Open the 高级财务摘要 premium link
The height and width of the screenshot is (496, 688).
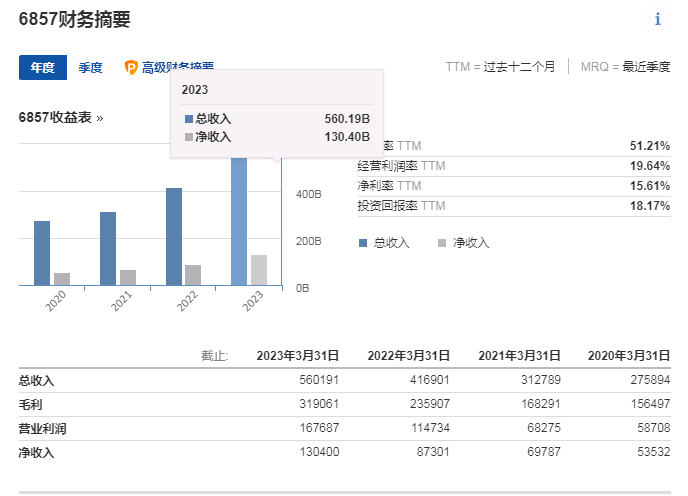click(177, 68)
